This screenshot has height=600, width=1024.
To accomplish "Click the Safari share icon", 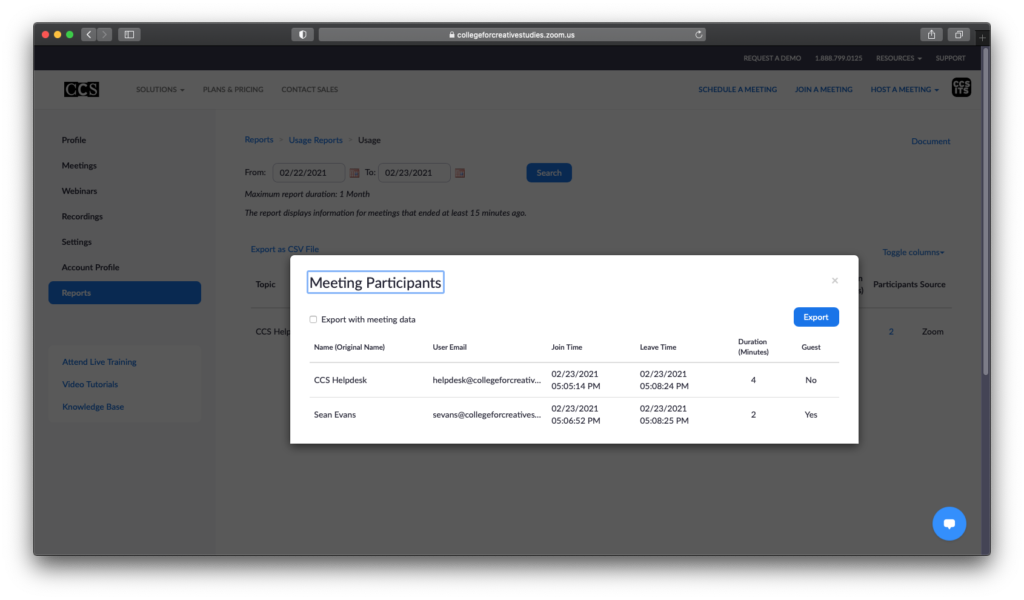I will tap(931, 34).
